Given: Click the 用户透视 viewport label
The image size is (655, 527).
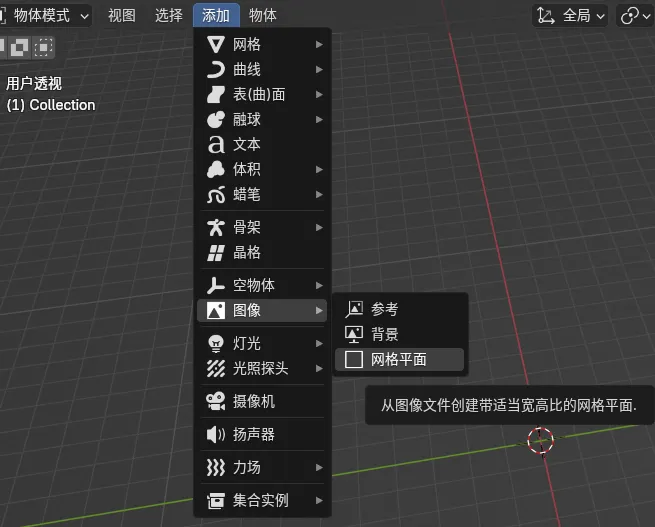Looking at the screenshot, I should coord(34,84).
